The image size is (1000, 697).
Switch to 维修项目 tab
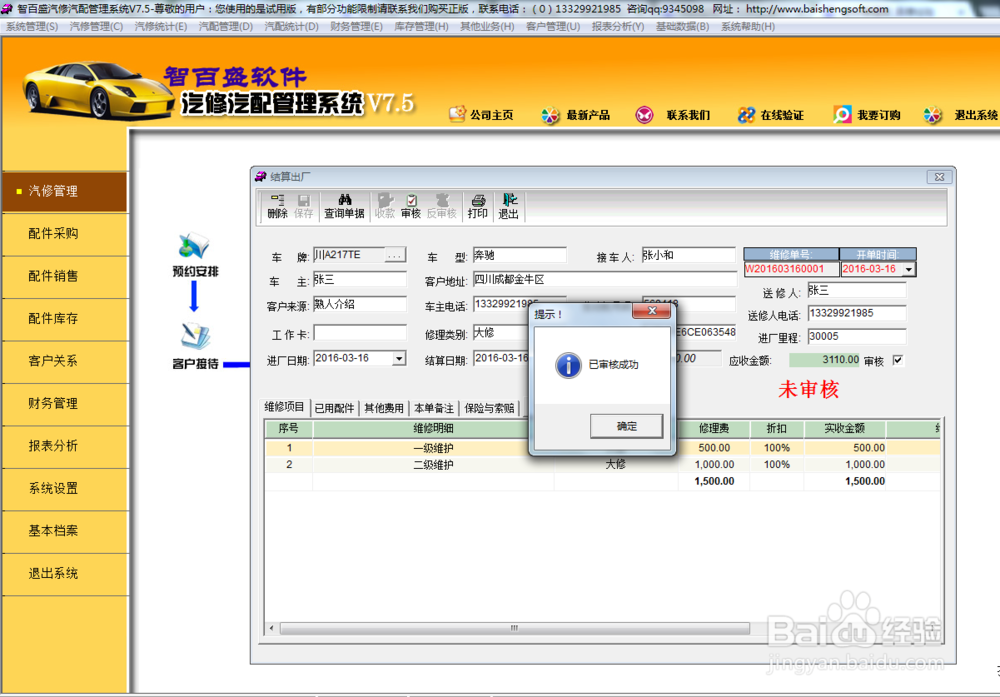(284, 407)
